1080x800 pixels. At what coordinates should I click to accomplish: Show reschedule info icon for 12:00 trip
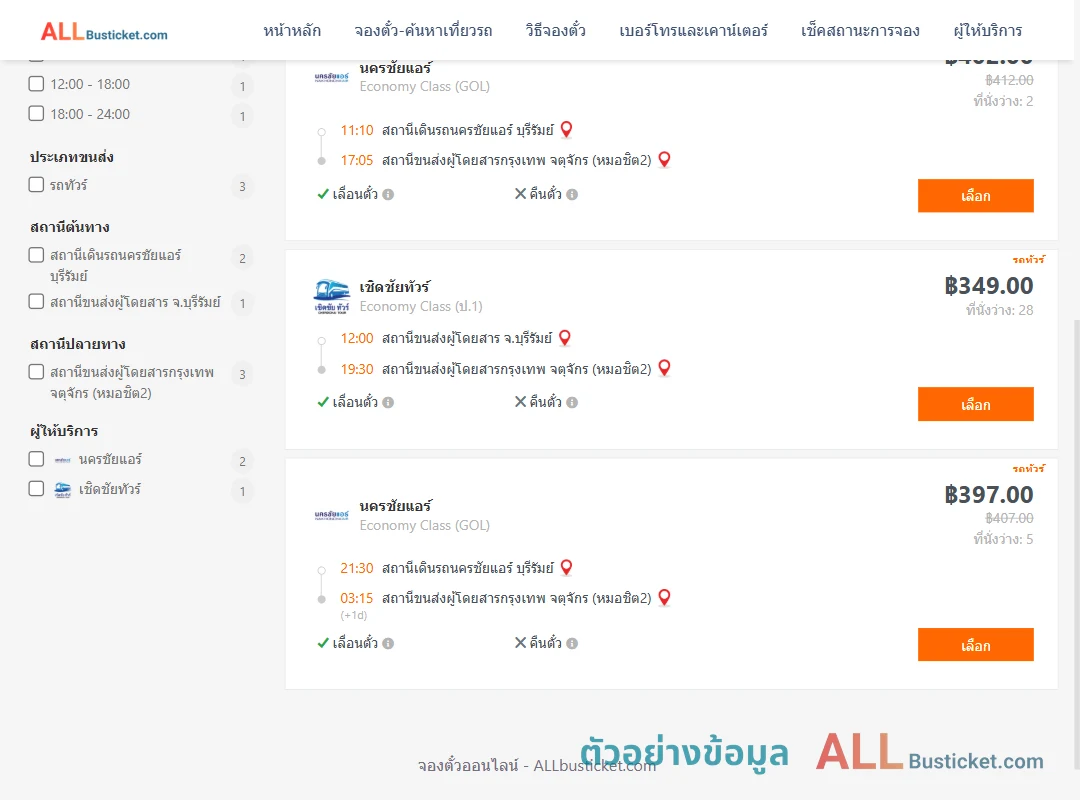click(x=388, y=402)
